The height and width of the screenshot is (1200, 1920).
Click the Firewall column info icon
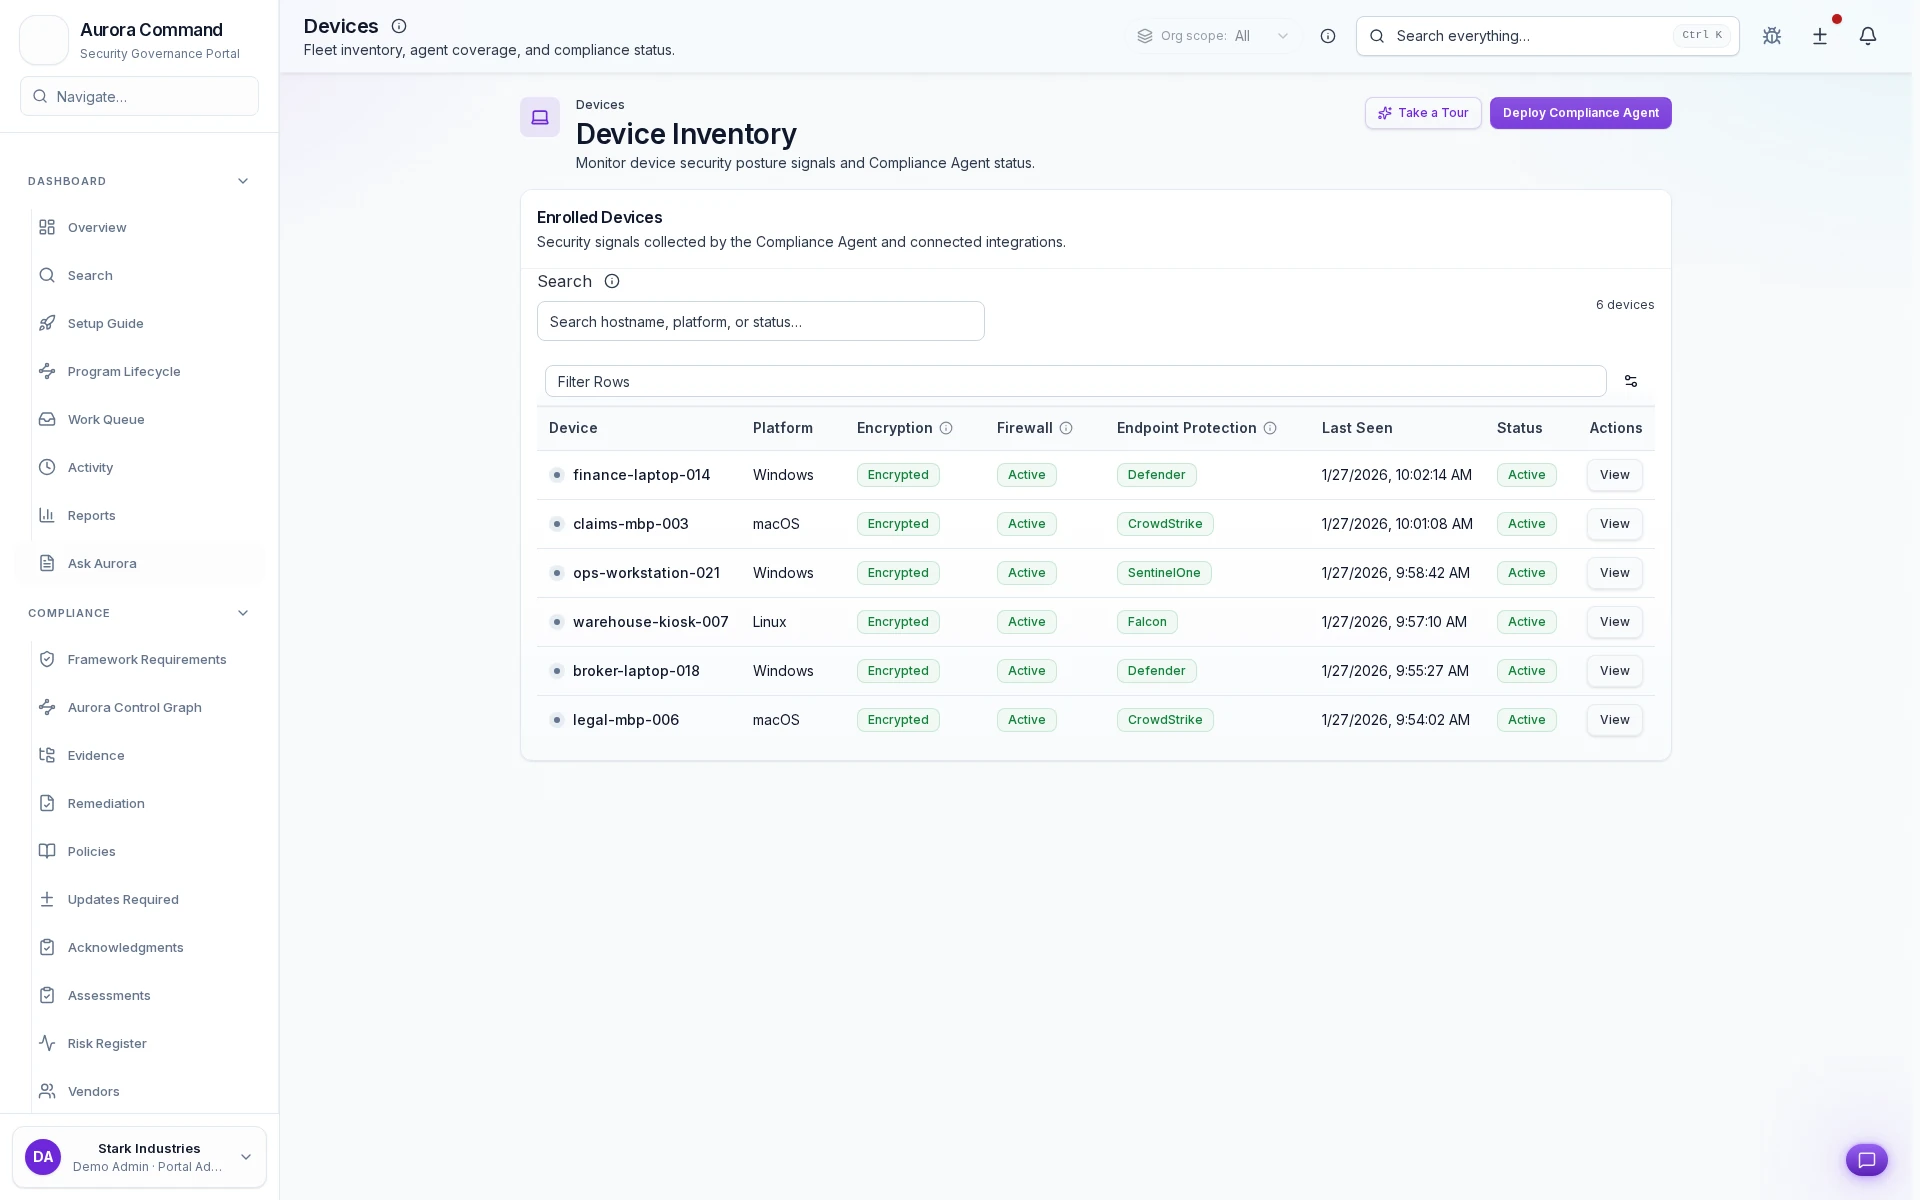coord(1066,428)
